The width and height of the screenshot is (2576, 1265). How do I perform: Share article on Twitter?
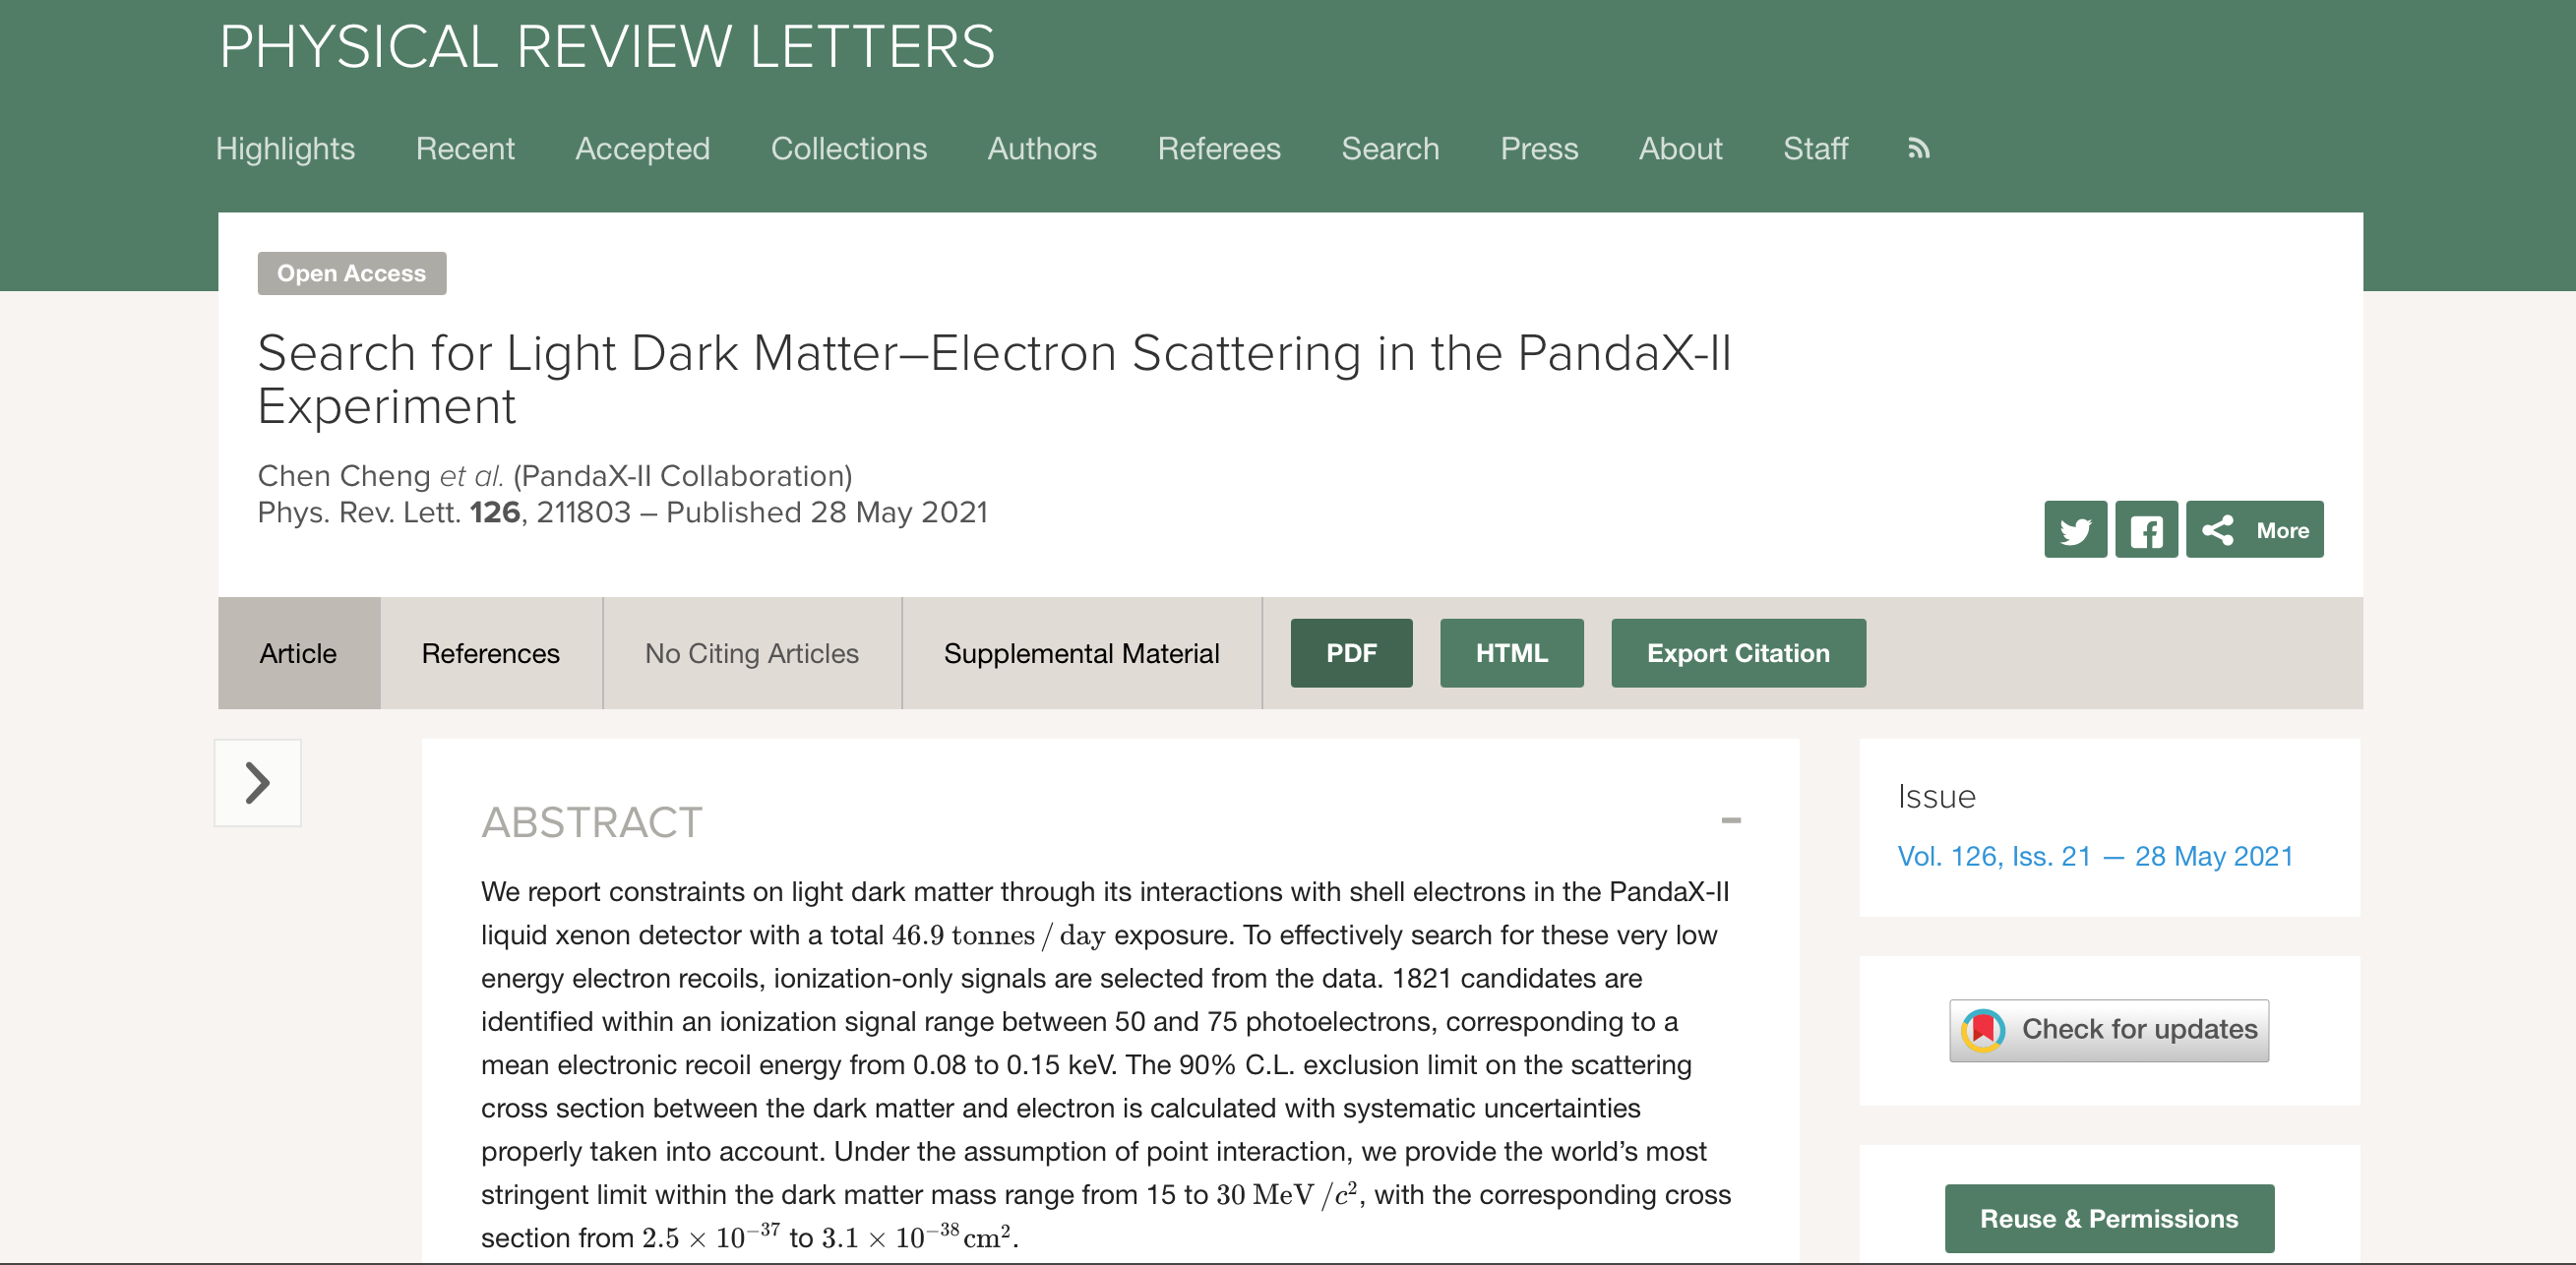tap(2075, 530)
